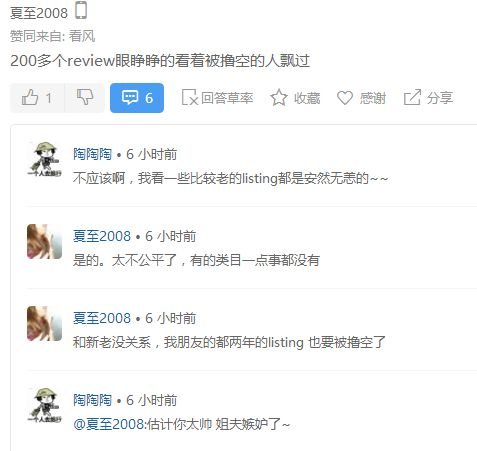The image size is (477, 451).
Task: Open 夏至2008 author name at top
Action: click(x=39, y=13)
